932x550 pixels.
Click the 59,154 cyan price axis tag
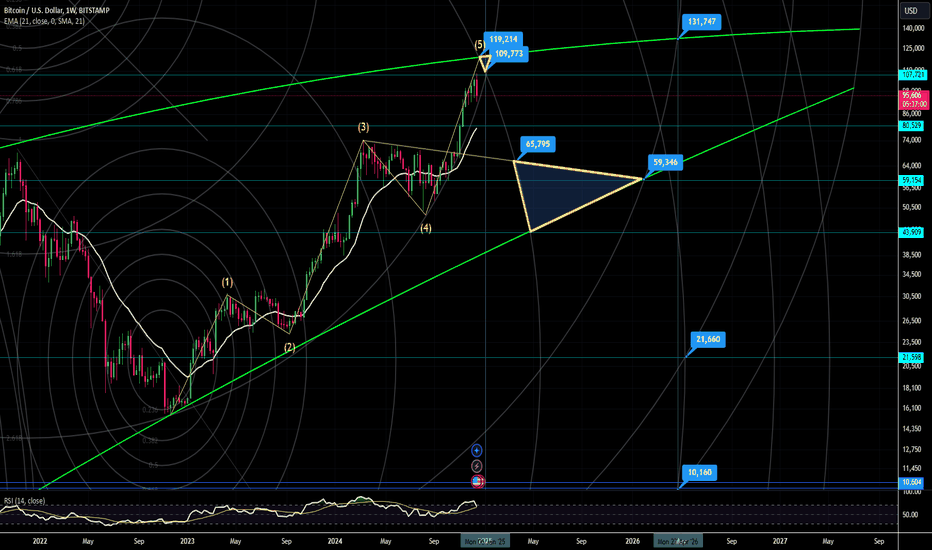pyautogui.click(x=911, y=180)
